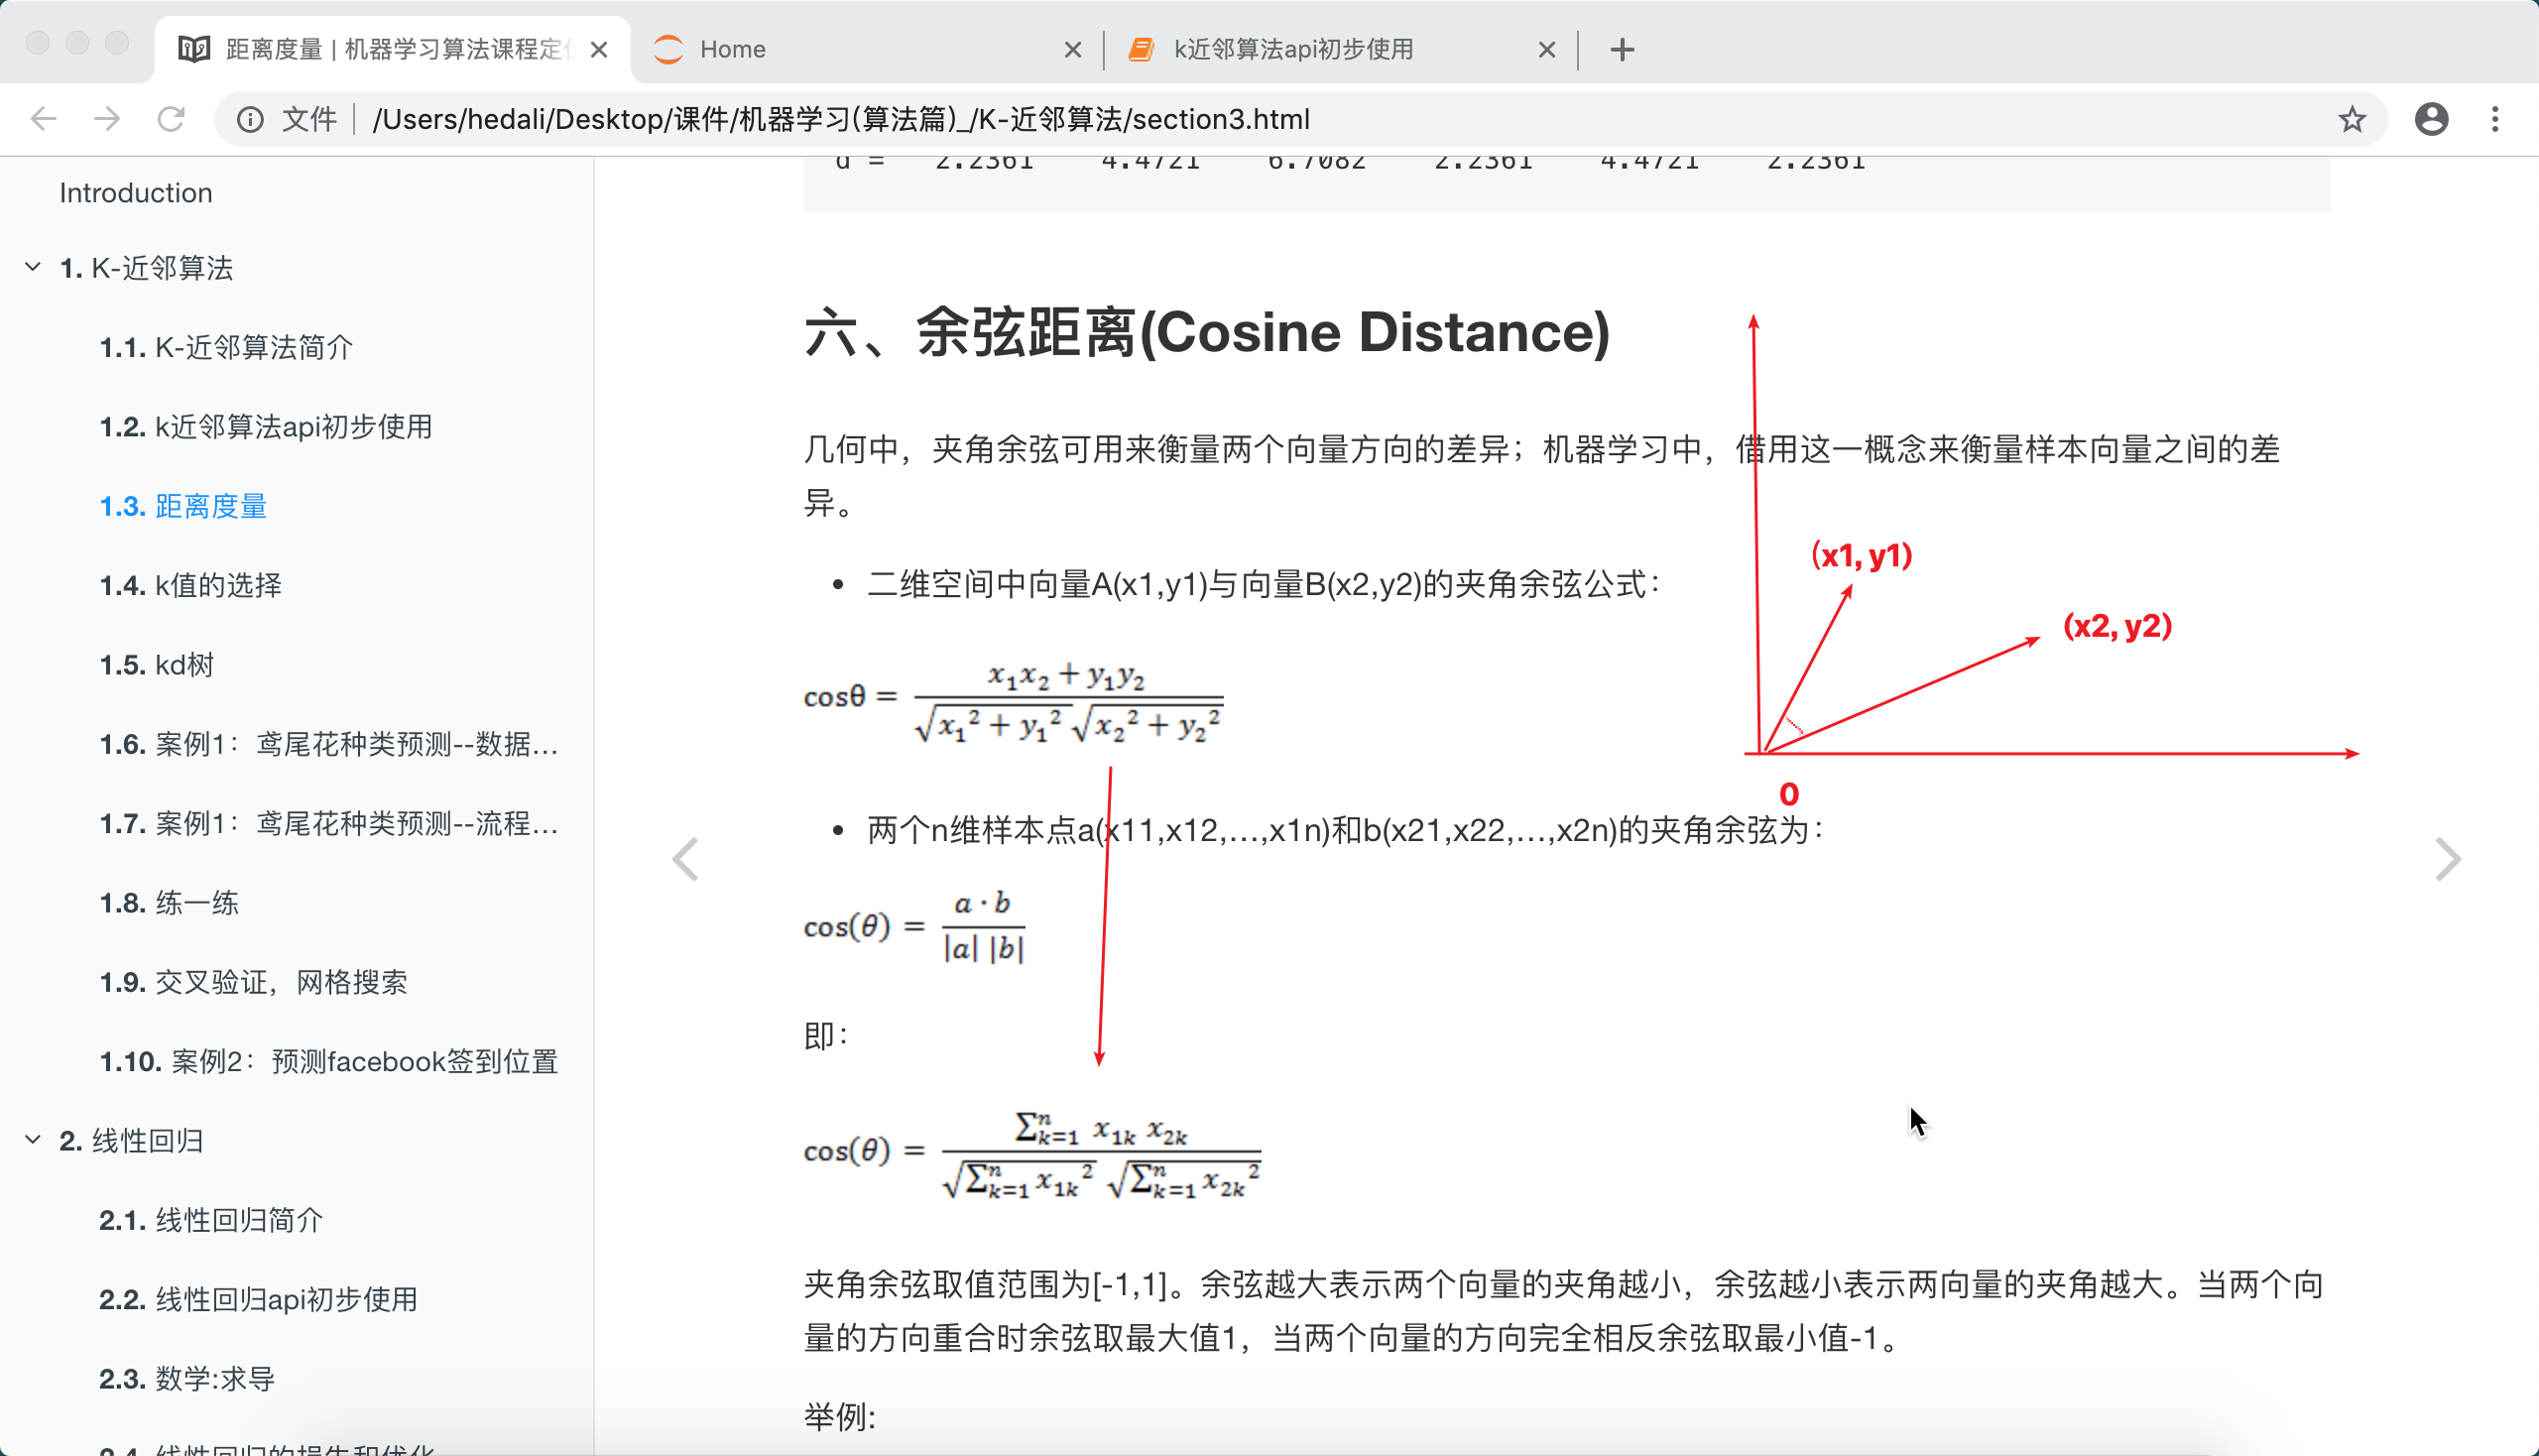Go to next page arrow

tap(2447, 859)
